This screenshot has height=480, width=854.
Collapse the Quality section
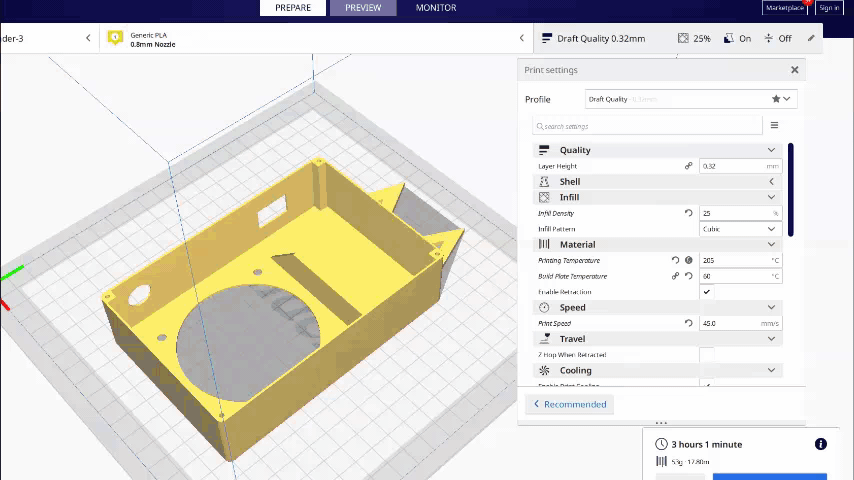(x=771, y=150)
